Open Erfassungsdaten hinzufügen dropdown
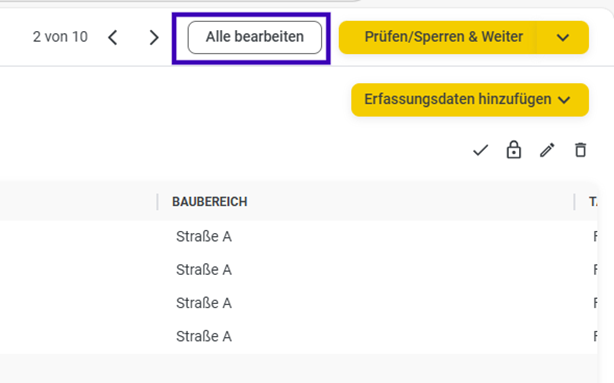Image resolution: width=614 pixels, height=383 pixels. 470,99
